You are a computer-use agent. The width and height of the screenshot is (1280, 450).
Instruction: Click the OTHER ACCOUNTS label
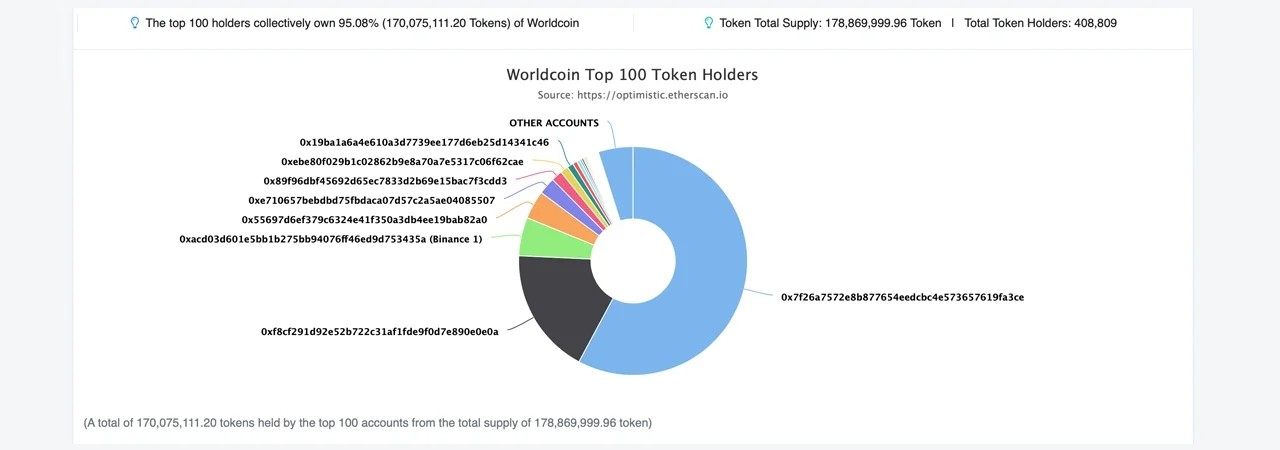[x=554, y=124]
